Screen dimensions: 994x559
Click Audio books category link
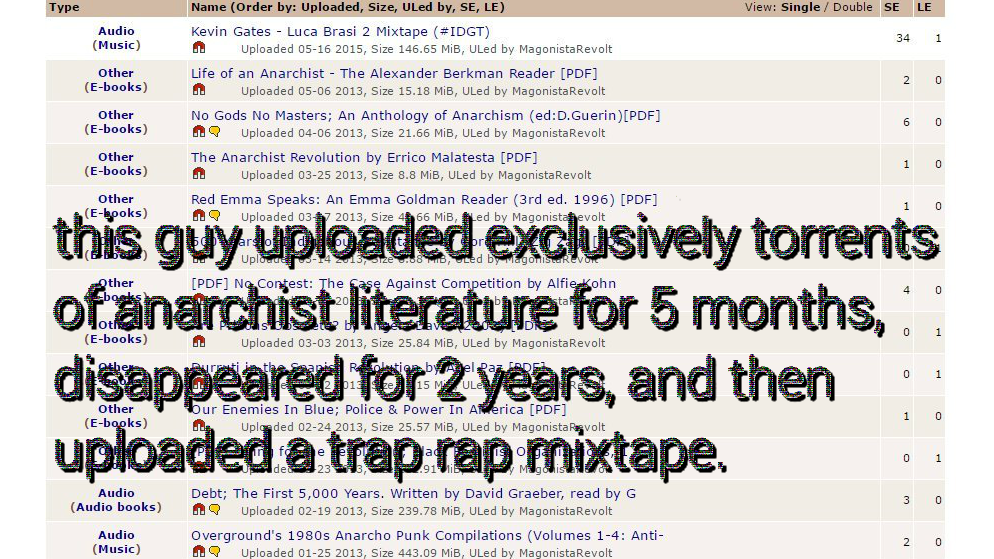(116, 507)
